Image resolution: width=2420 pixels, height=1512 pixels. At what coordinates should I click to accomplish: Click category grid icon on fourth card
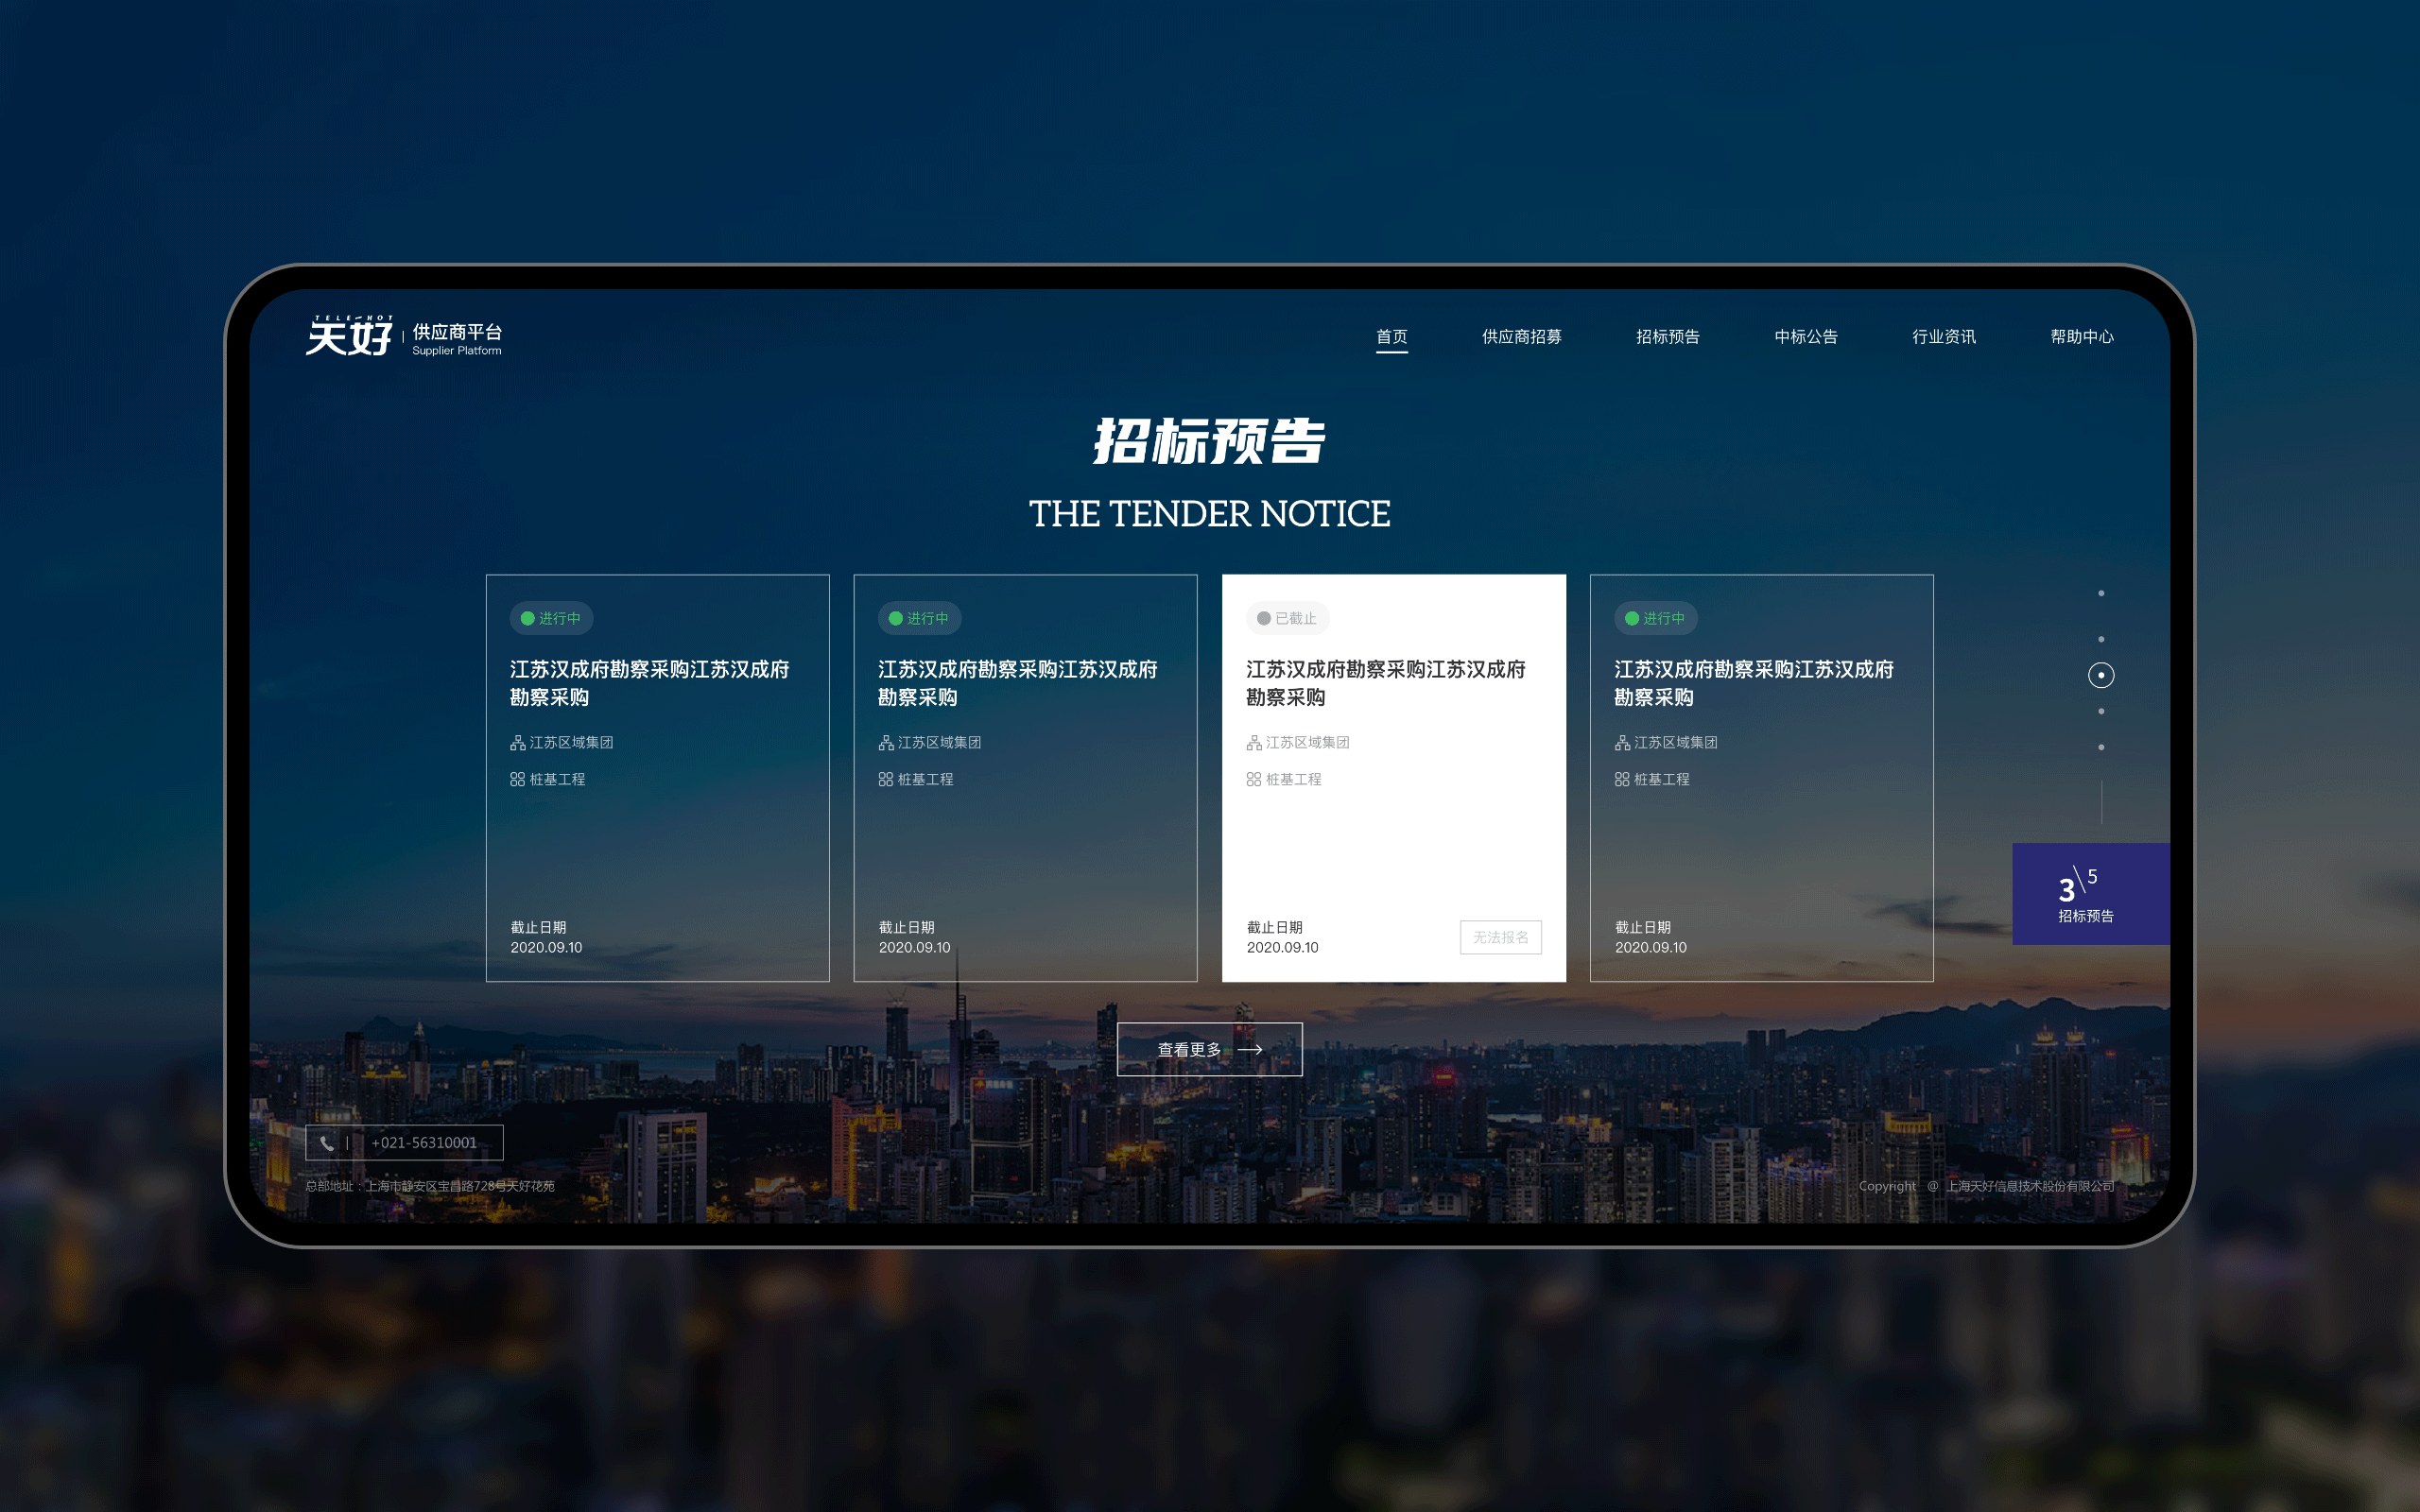click(1621, 779)
